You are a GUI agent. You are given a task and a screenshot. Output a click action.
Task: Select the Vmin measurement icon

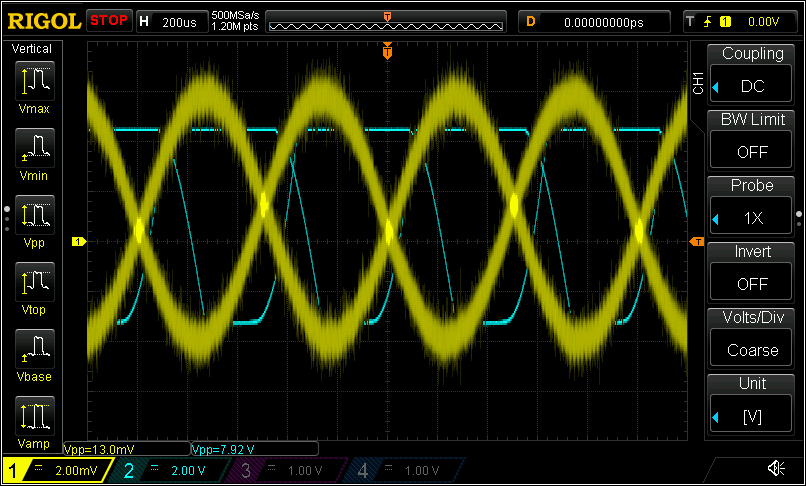click(34, 148)
